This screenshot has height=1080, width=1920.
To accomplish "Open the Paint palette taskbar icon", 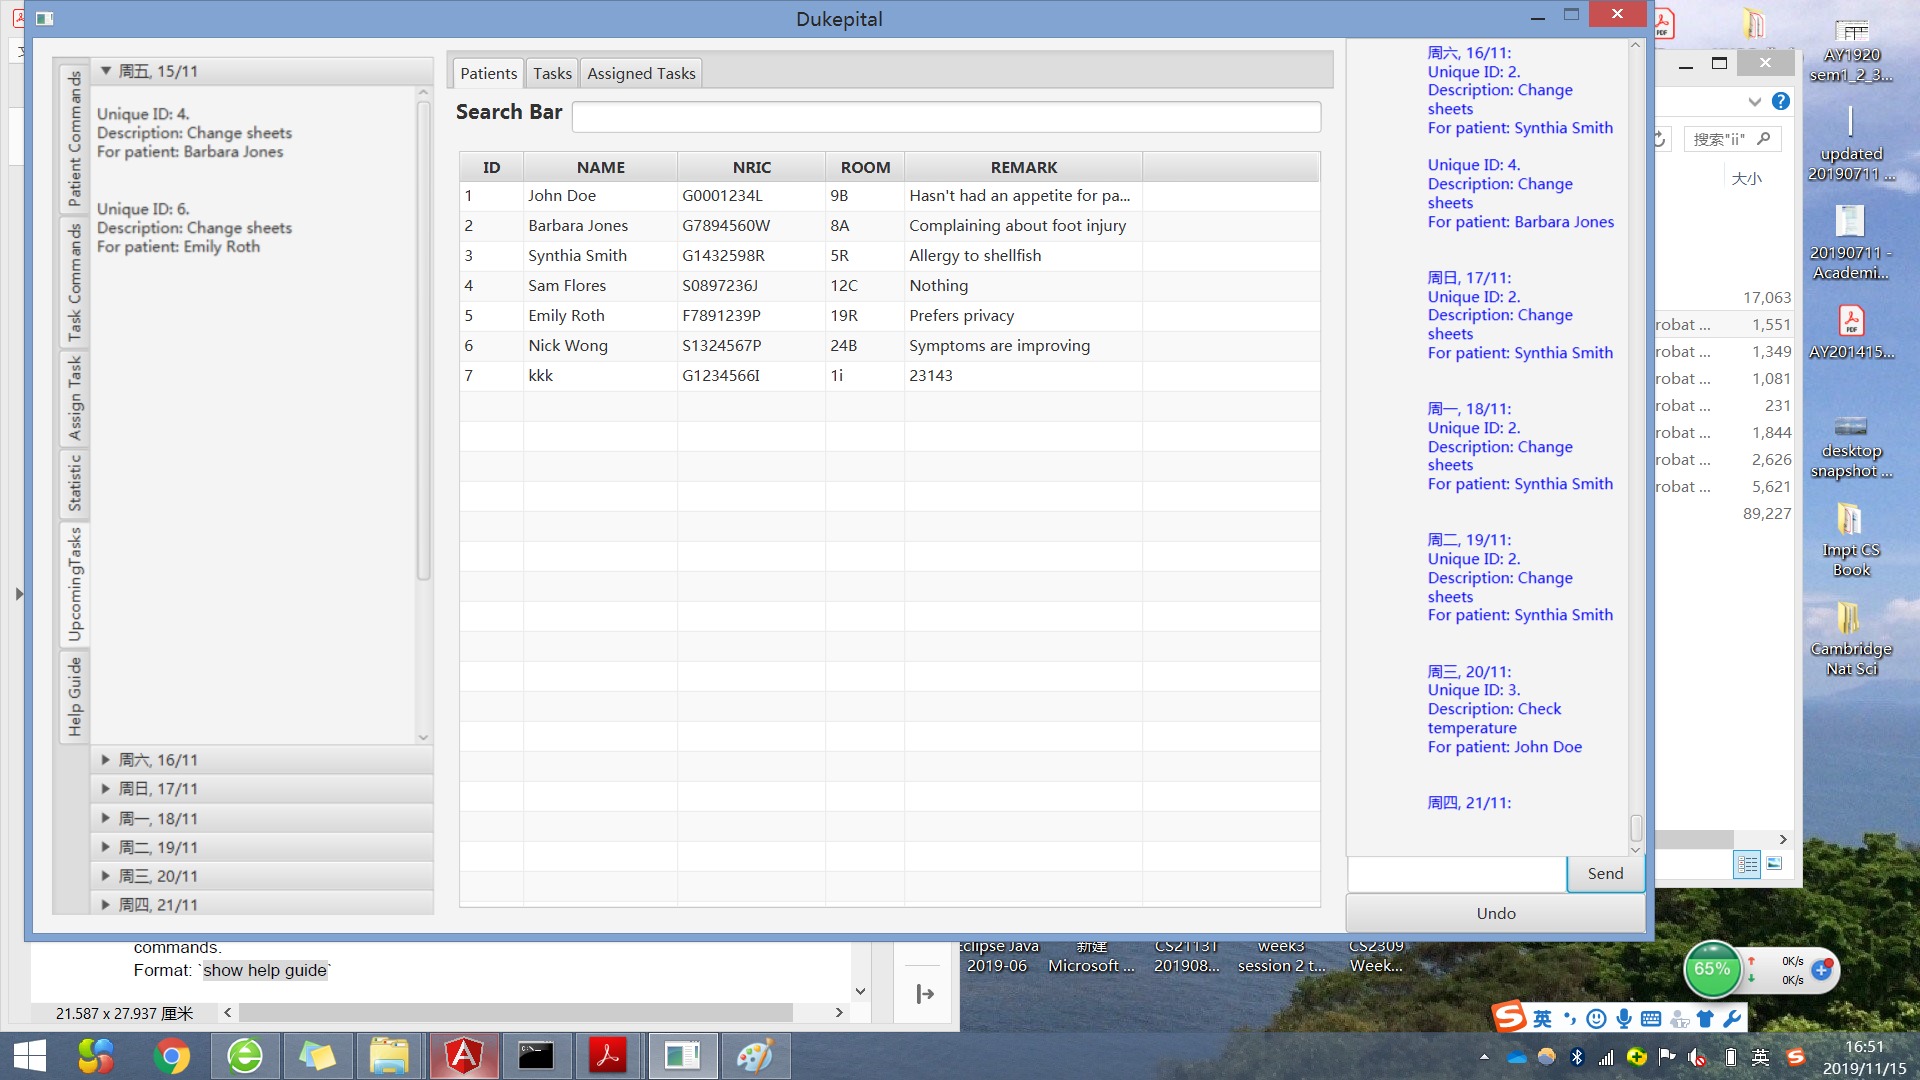I will [x=755, y=1056].
